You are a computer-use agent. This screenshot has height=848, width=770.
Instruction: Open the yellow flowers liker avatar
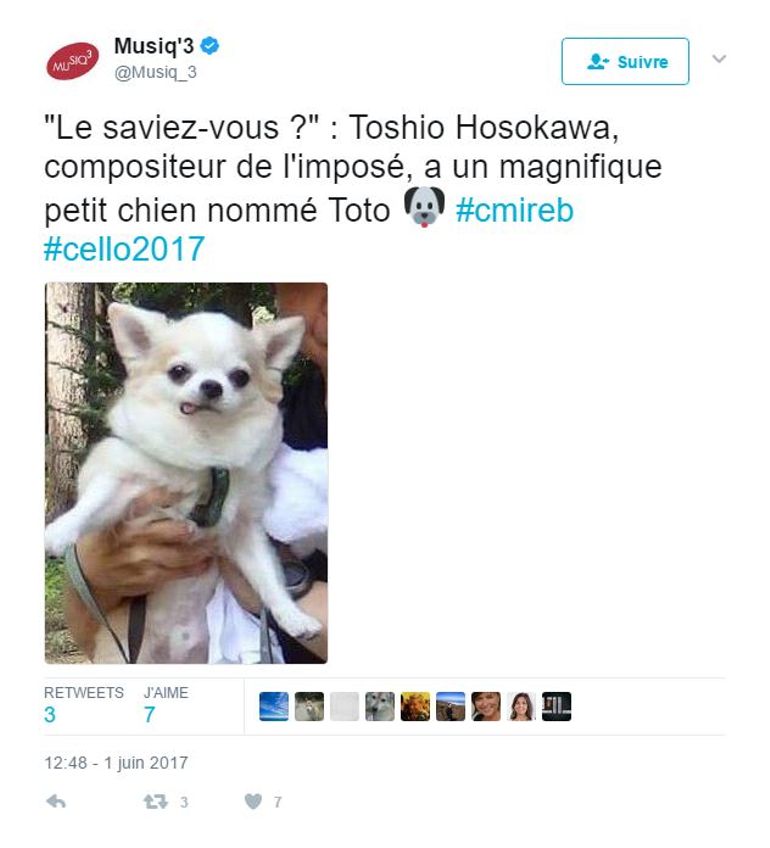tap(415, 706)
